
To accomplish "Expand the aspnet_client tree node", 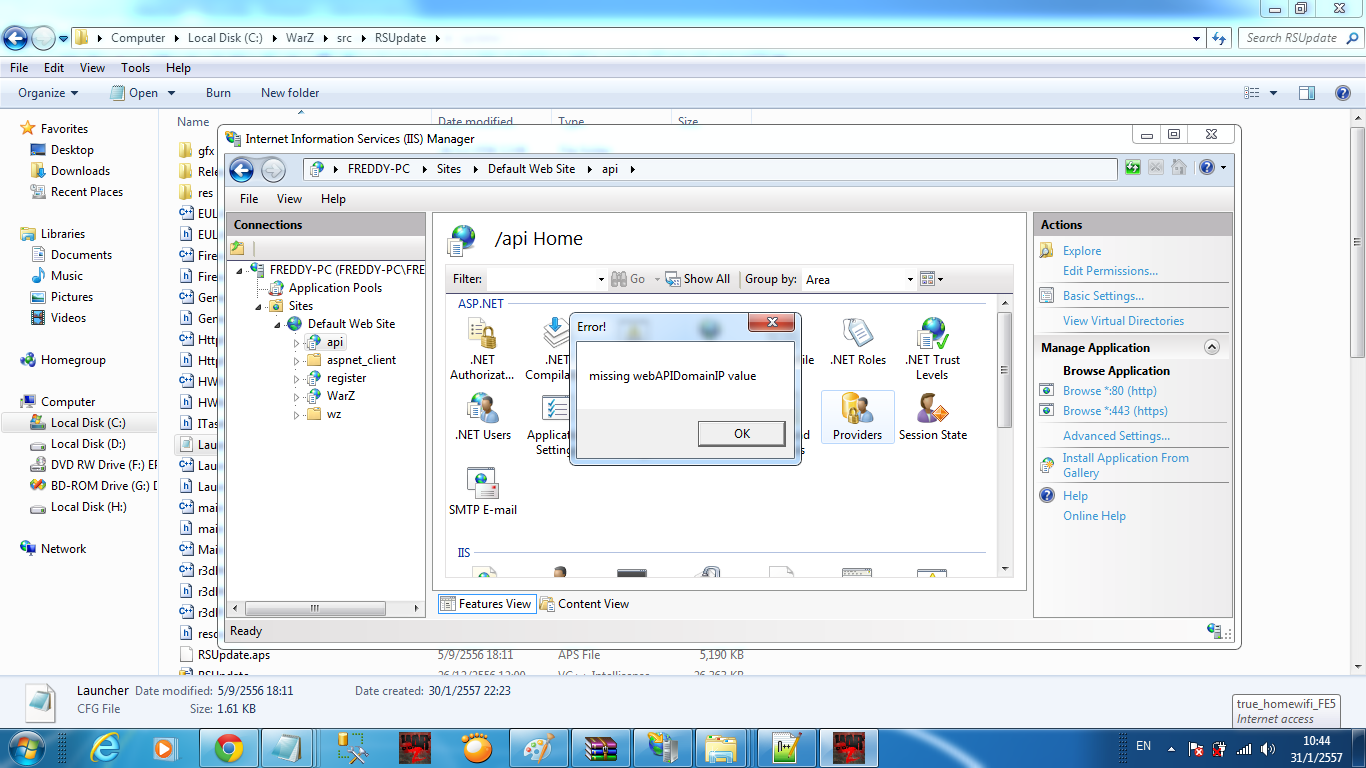I will tap(297, 360).
